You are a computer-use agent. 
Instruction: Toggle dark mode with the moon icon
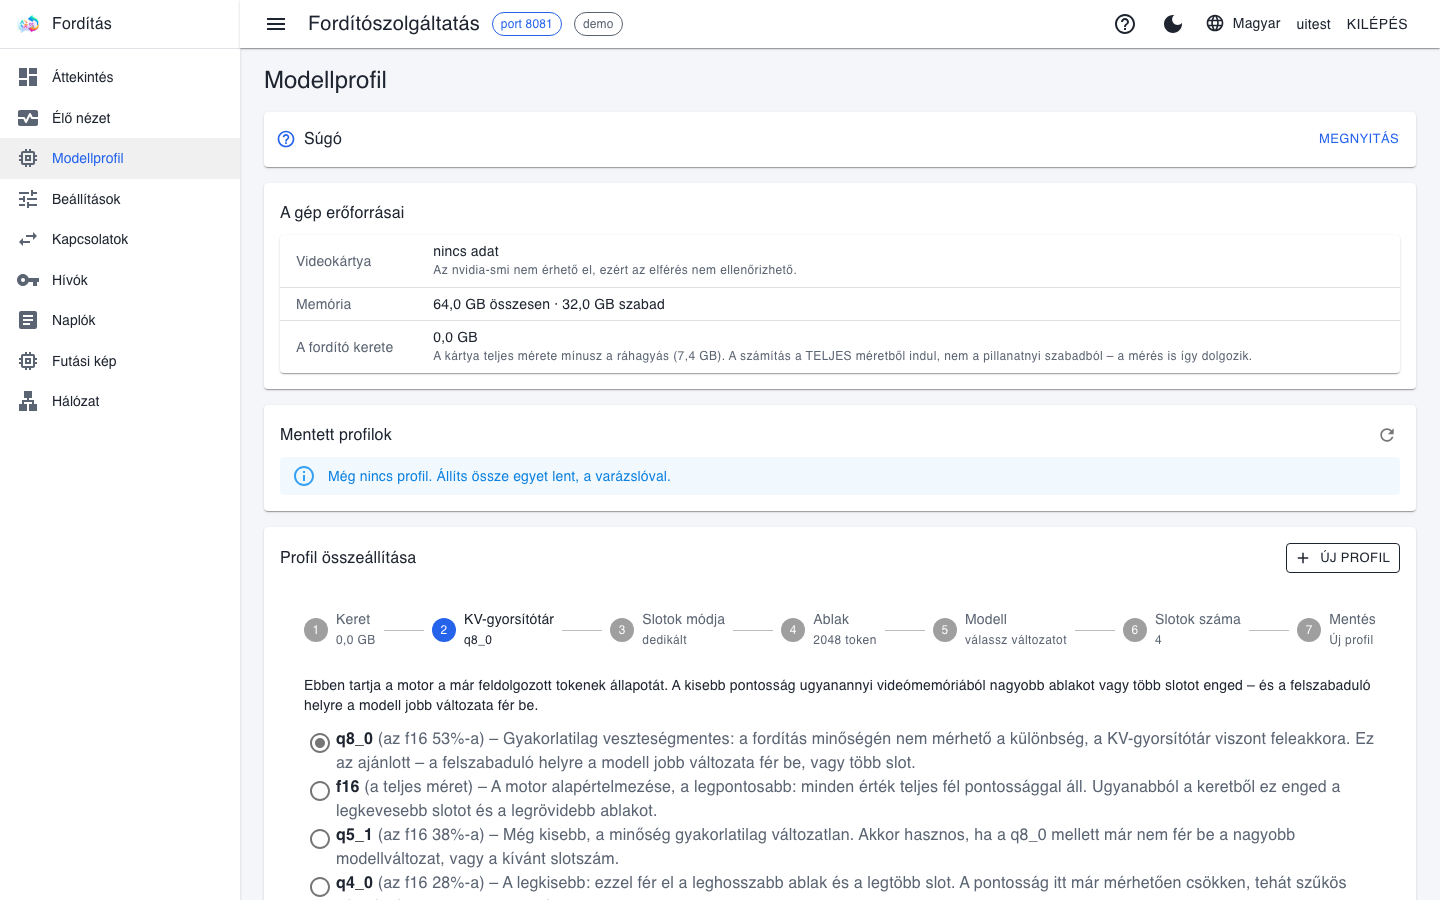pyautogui.click(x=1173, y=24)
